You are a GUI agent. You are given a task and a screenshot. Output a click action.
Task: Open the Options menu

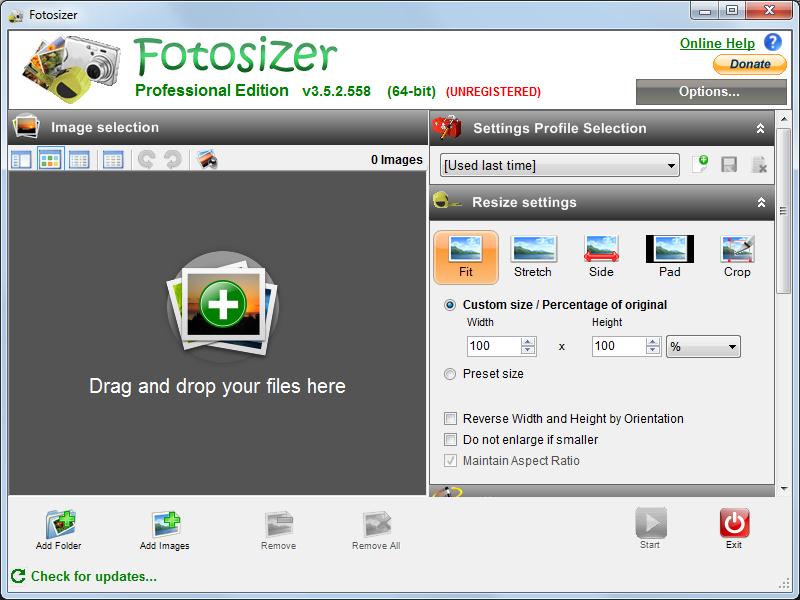click(x=710, y=92)
